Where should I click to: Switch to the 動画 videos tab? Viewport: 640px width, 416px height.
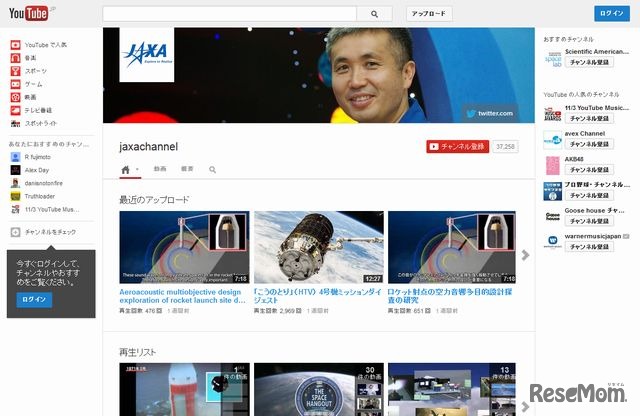coord(160,169)
